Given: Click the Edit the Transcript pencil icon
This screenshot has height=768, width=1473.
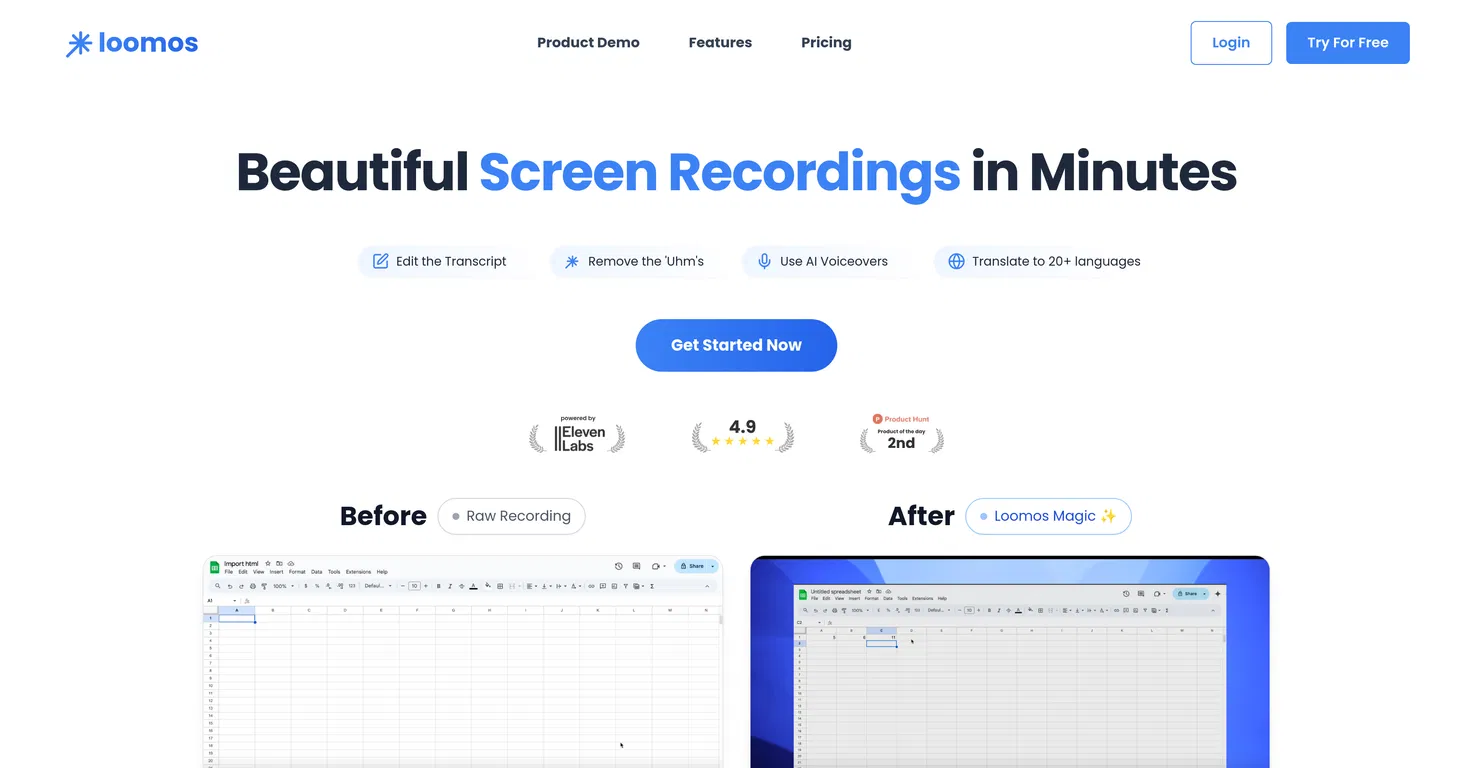Looking at the screenshot, I should [380, 261].
